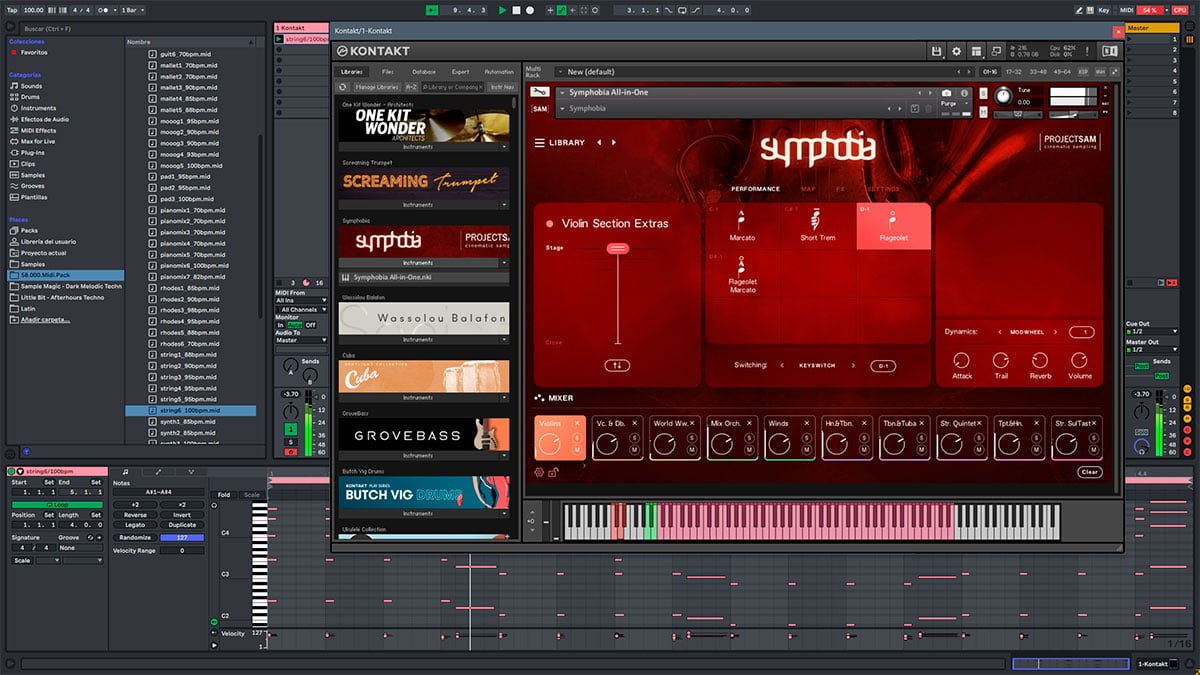Open Kontakt Expert tab
Image resolution: width=1200 pixels, height=675 pixels.
[x=460, y=72]
